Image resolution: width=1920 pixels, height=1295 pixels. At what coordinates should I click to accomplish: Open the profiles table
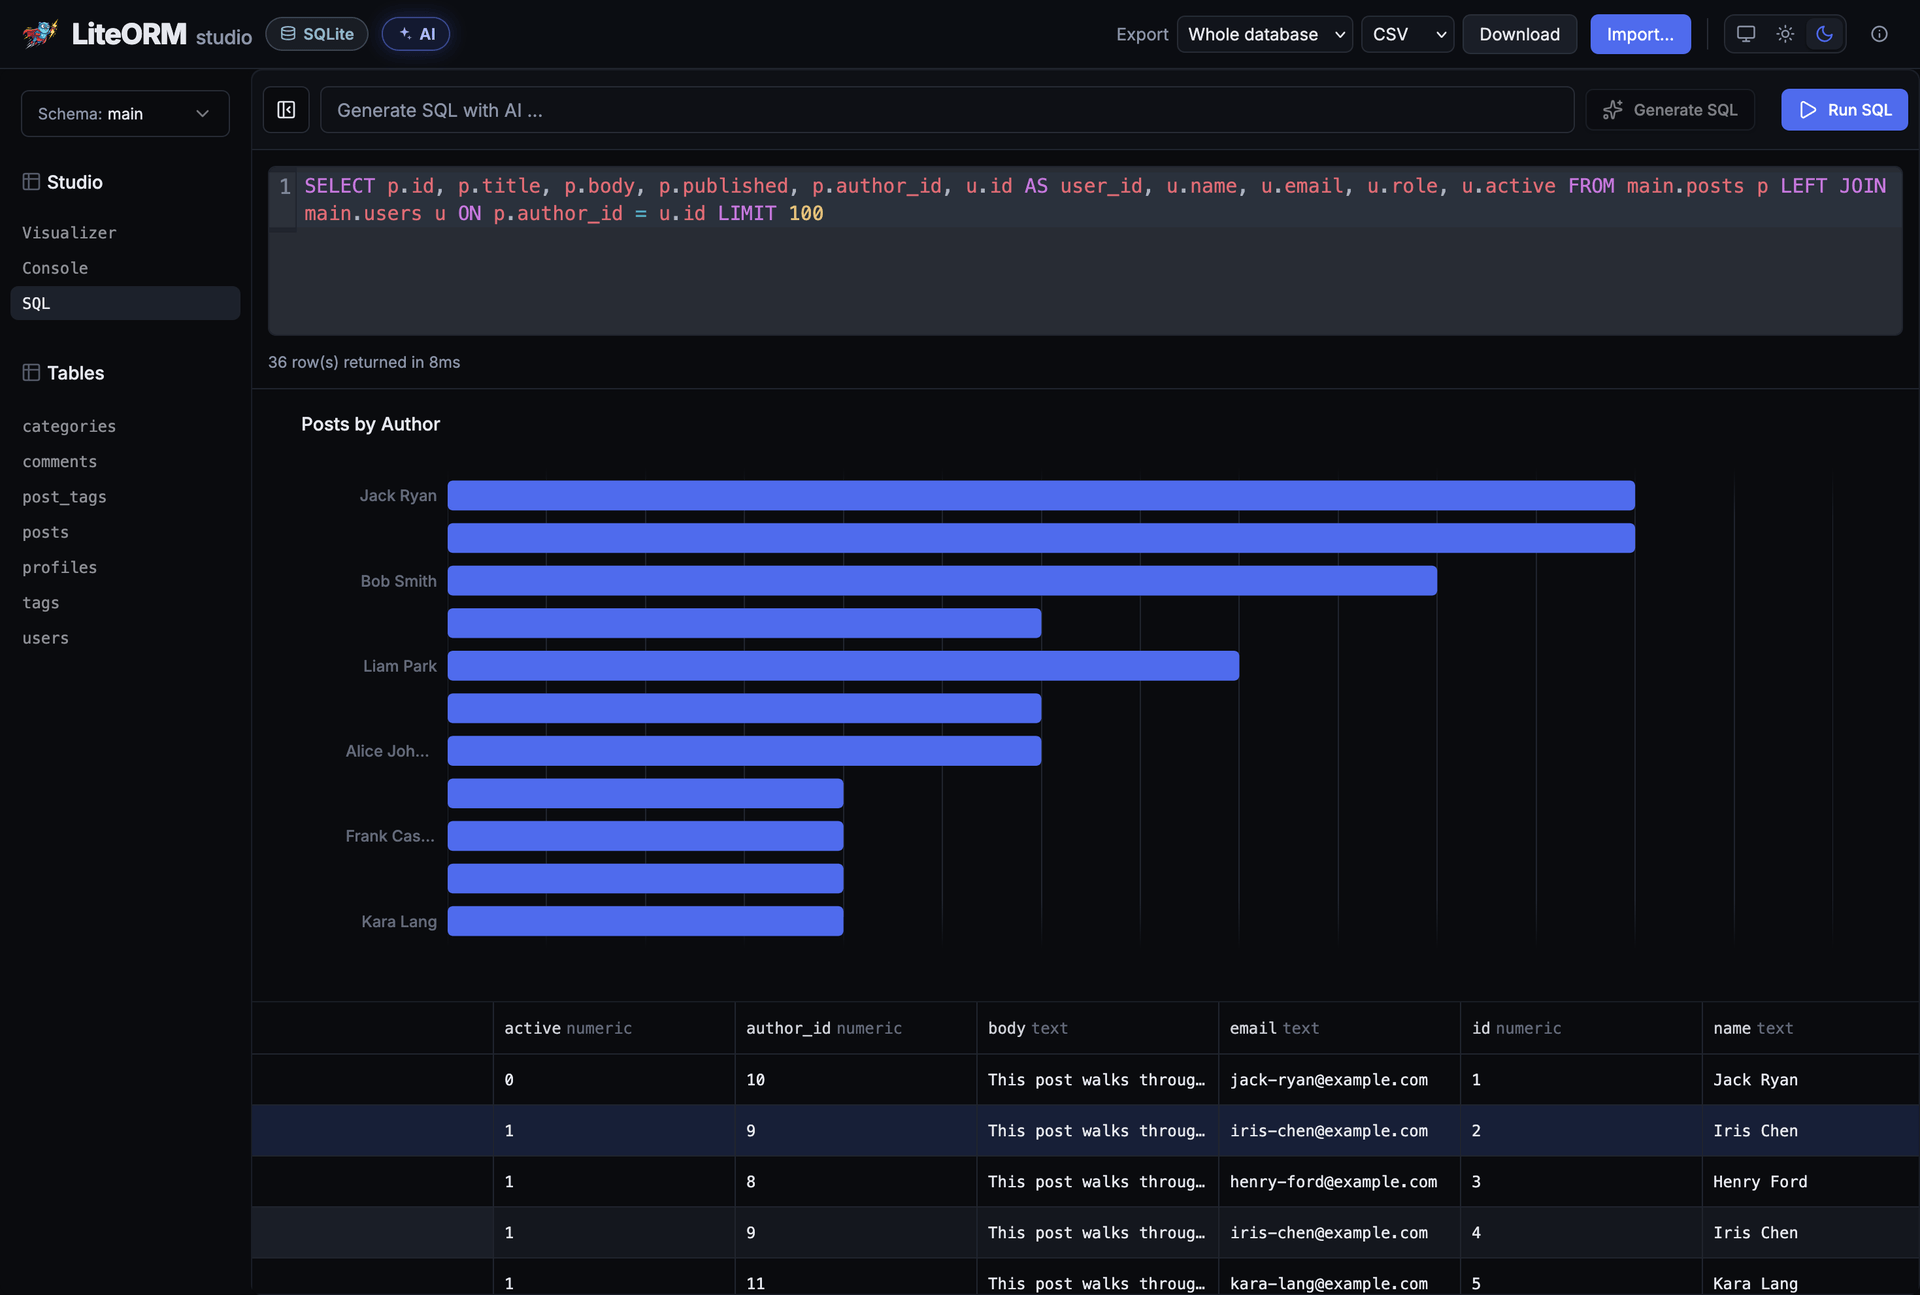pos(60,568)
